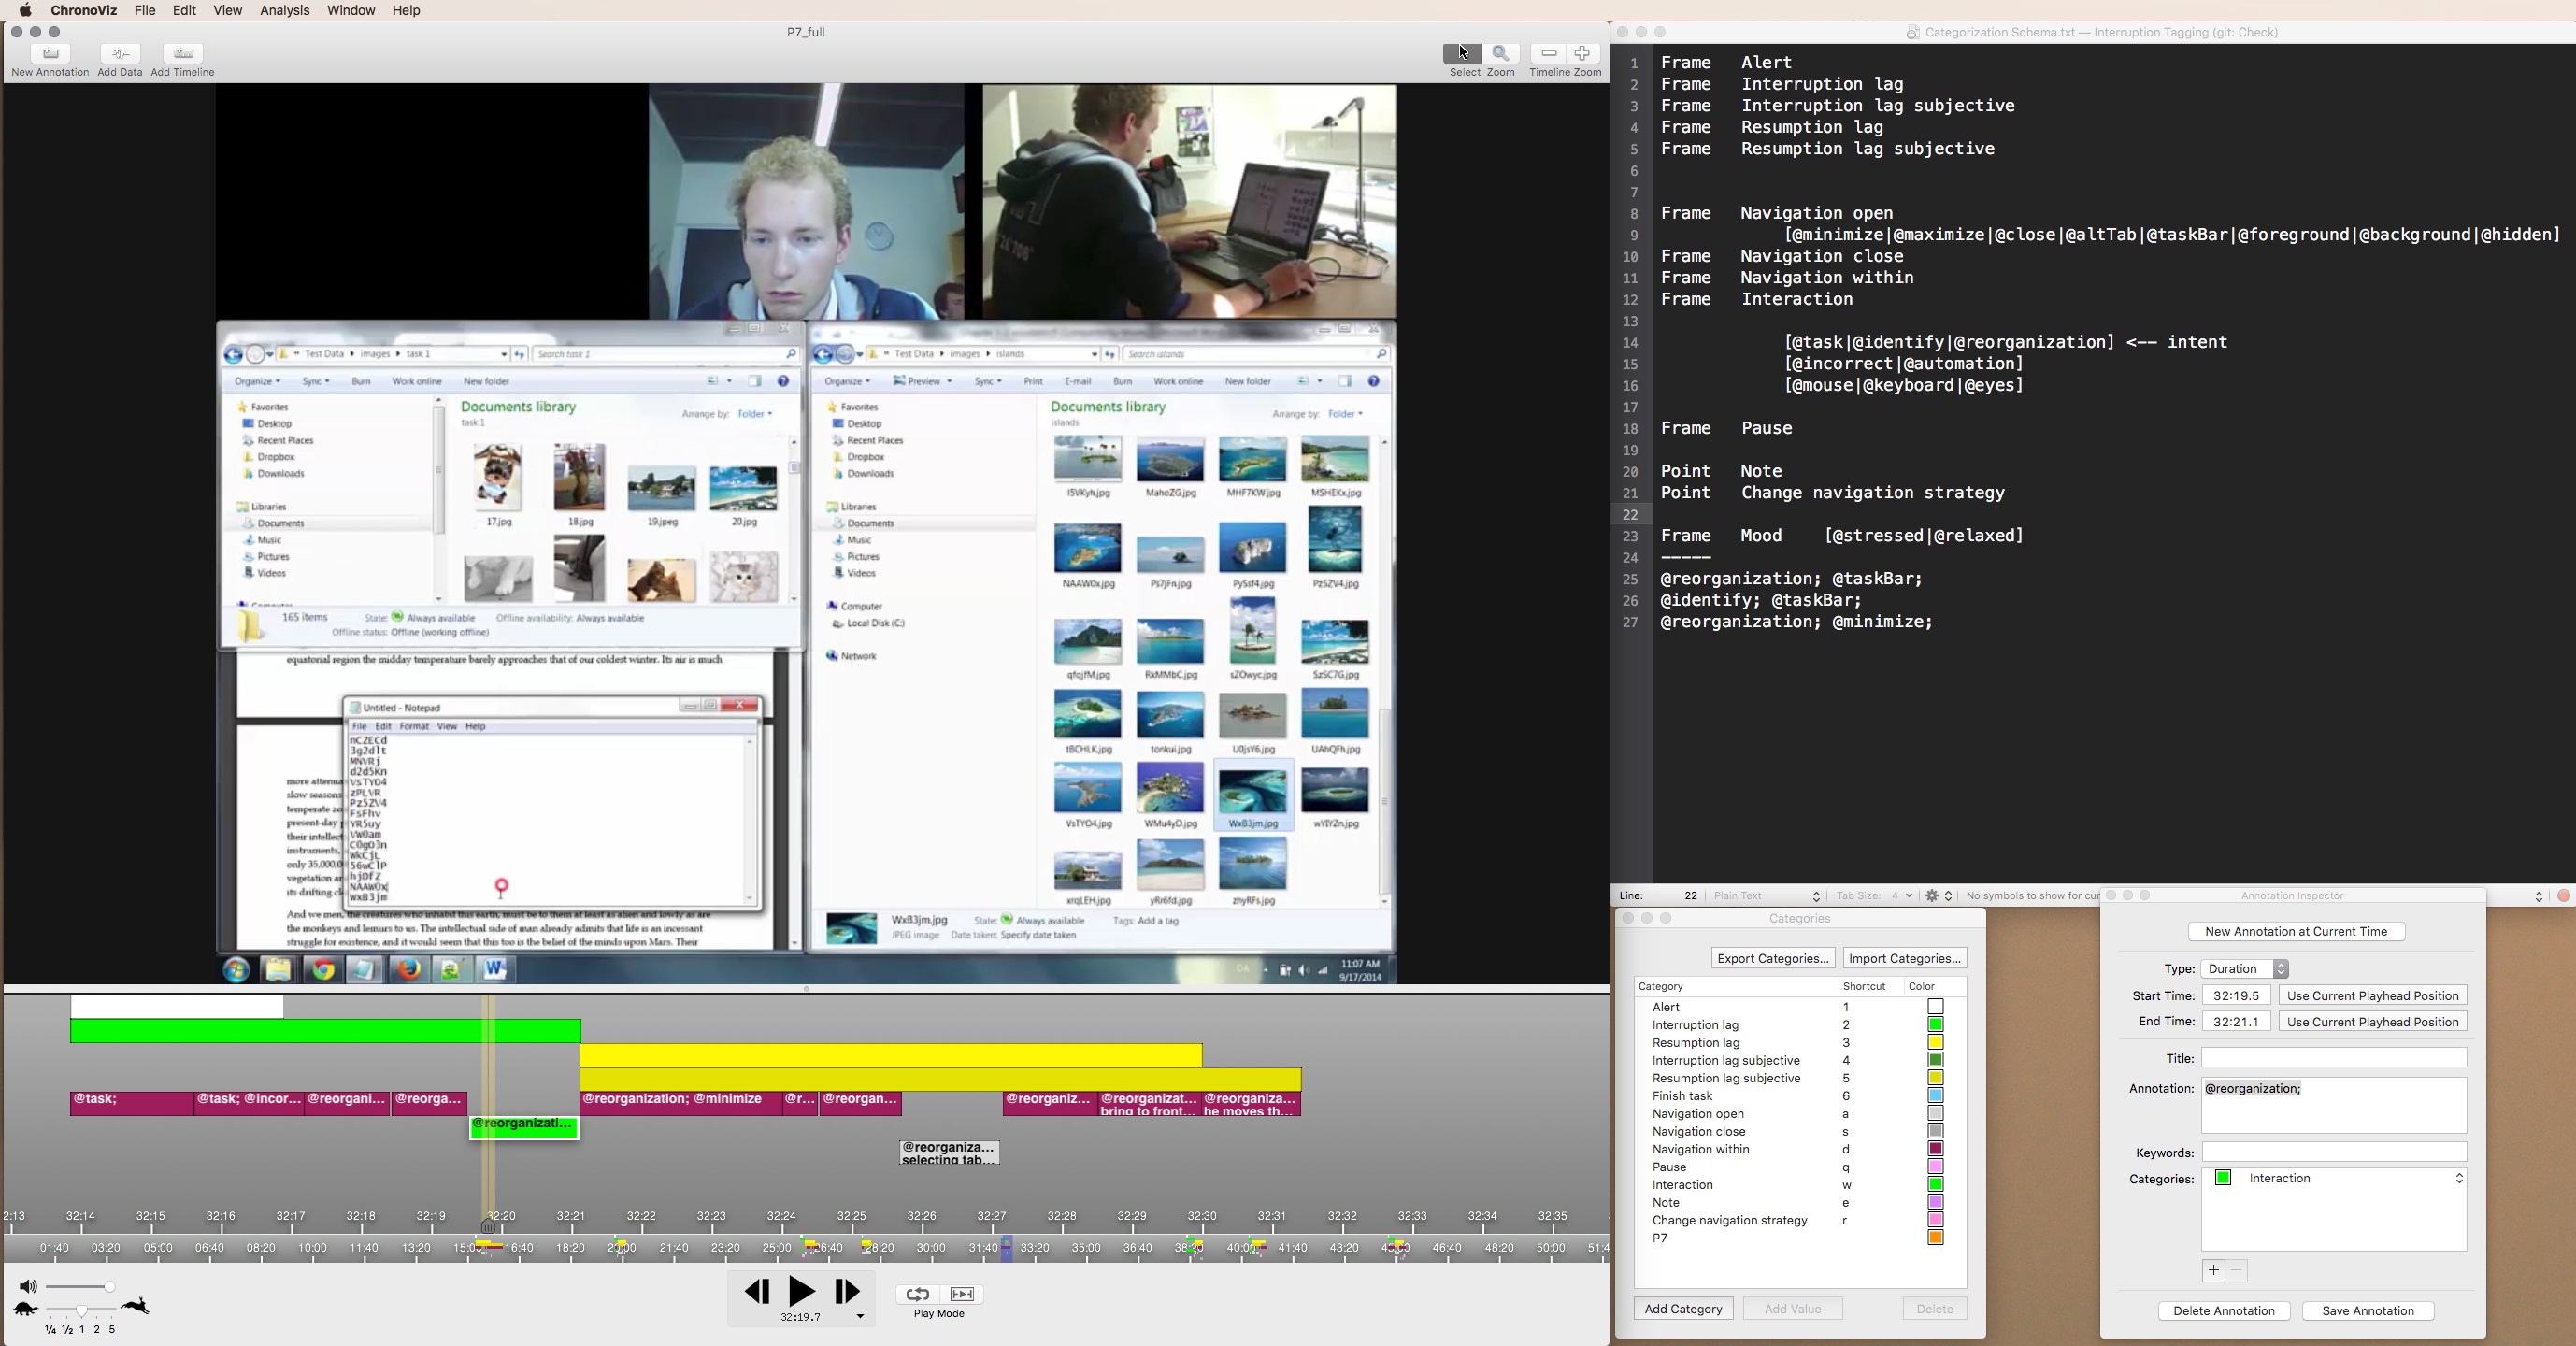Viewport: 2576px width, 1346px height.
Task: Click the Annotation text area
Action: coord(2334,1105)
